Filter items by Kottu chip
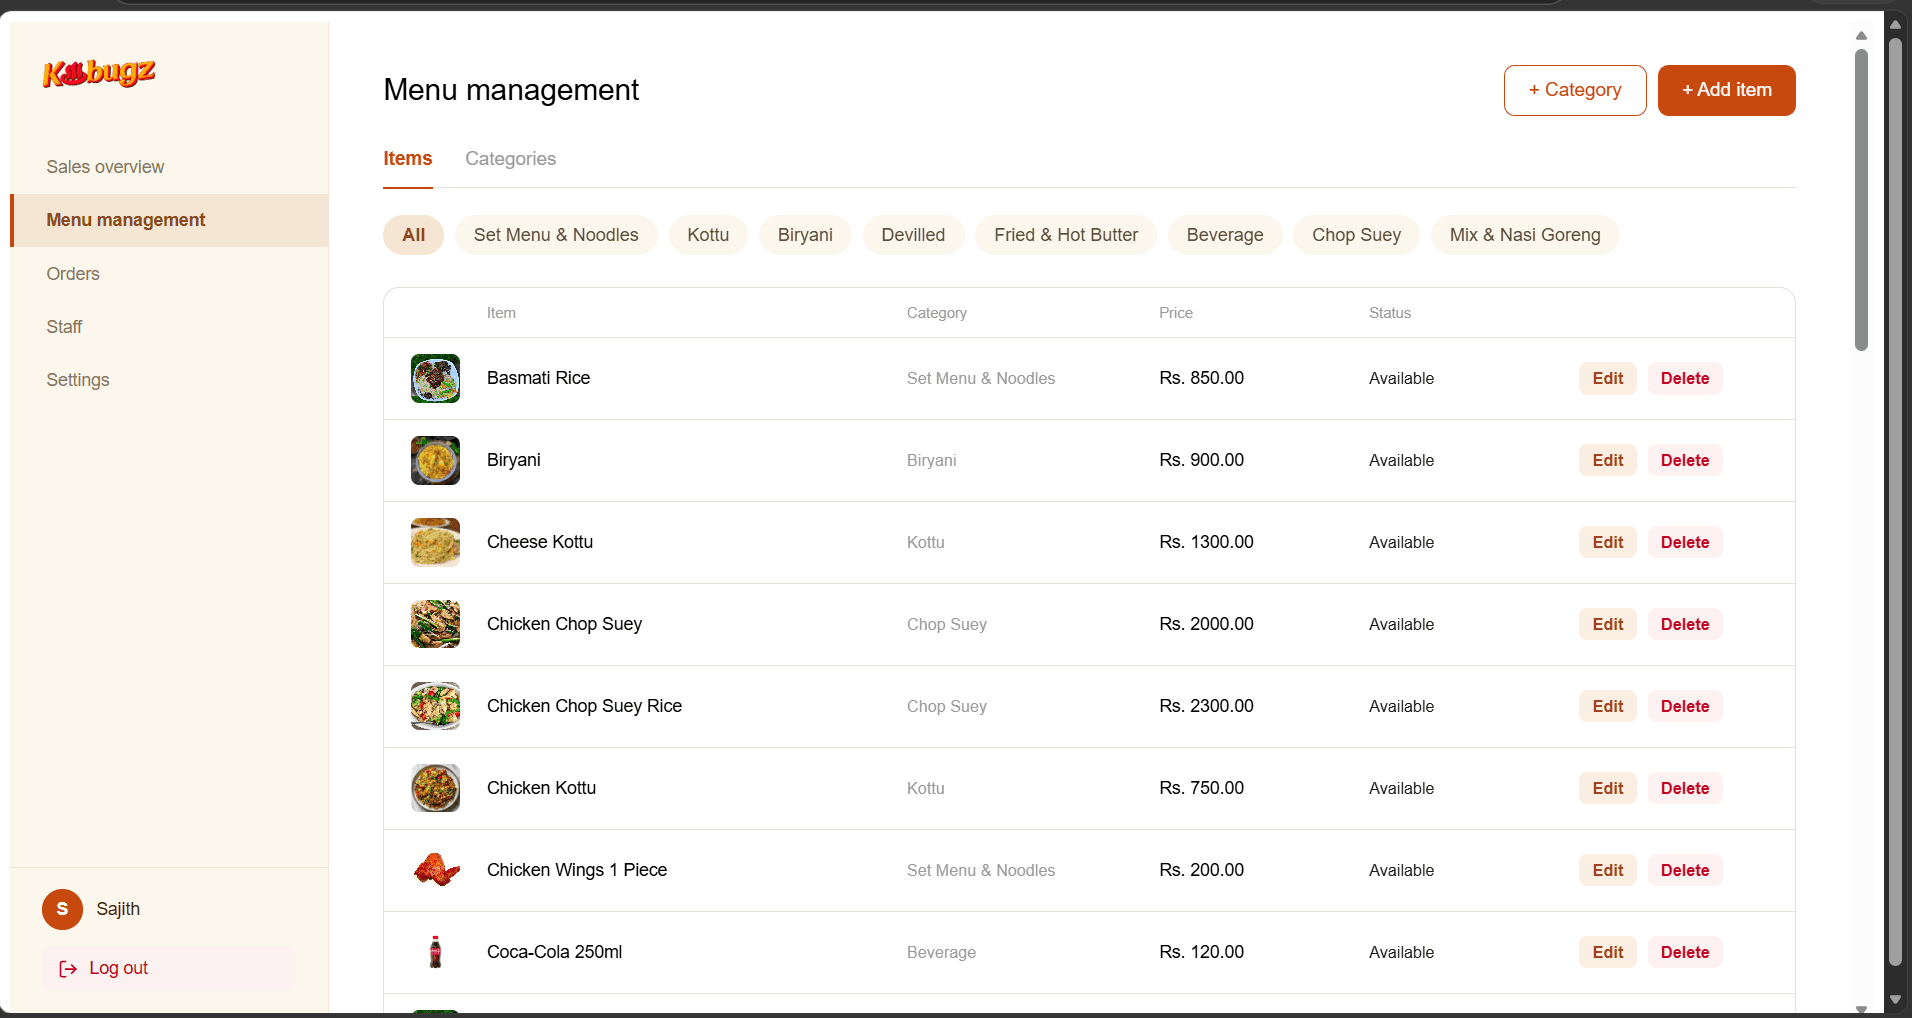Screen dimensions: 1912x1018 click(x=708, y=235)
